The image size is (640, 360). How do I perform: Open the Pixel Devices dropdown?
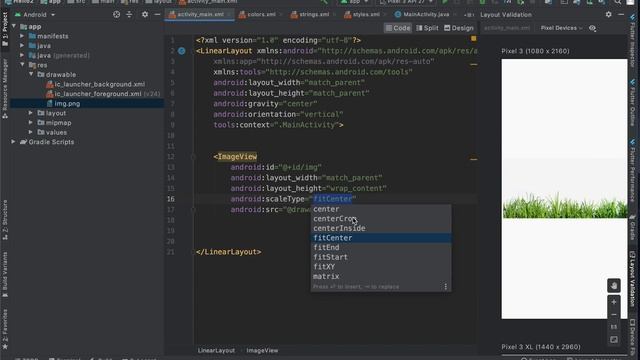(x=562, y=28)
